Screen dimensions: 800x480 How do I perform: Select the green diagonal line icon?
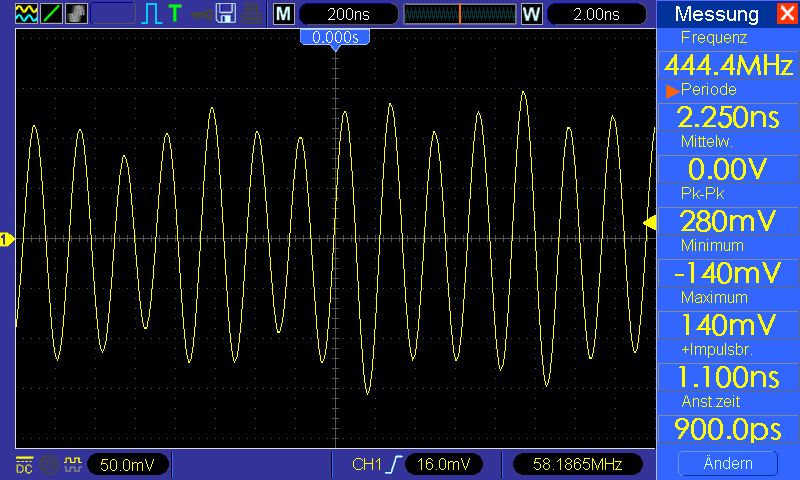51,14
